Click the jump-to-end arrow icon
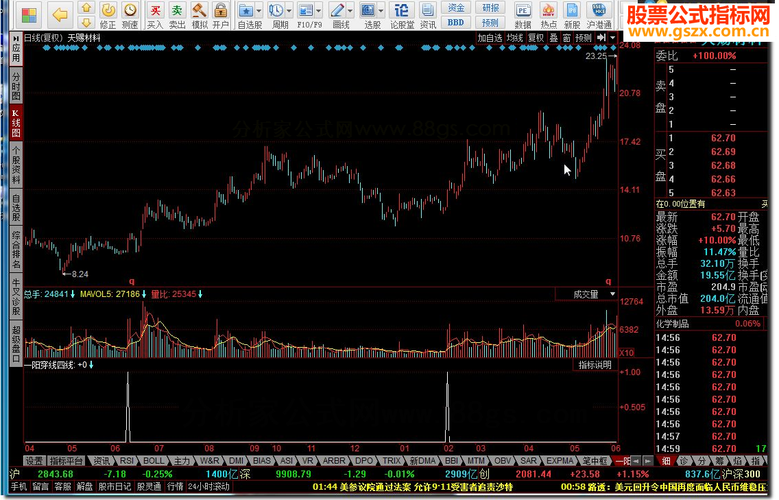This screenshot has height=500, width=779. click(x=601, y=38)
